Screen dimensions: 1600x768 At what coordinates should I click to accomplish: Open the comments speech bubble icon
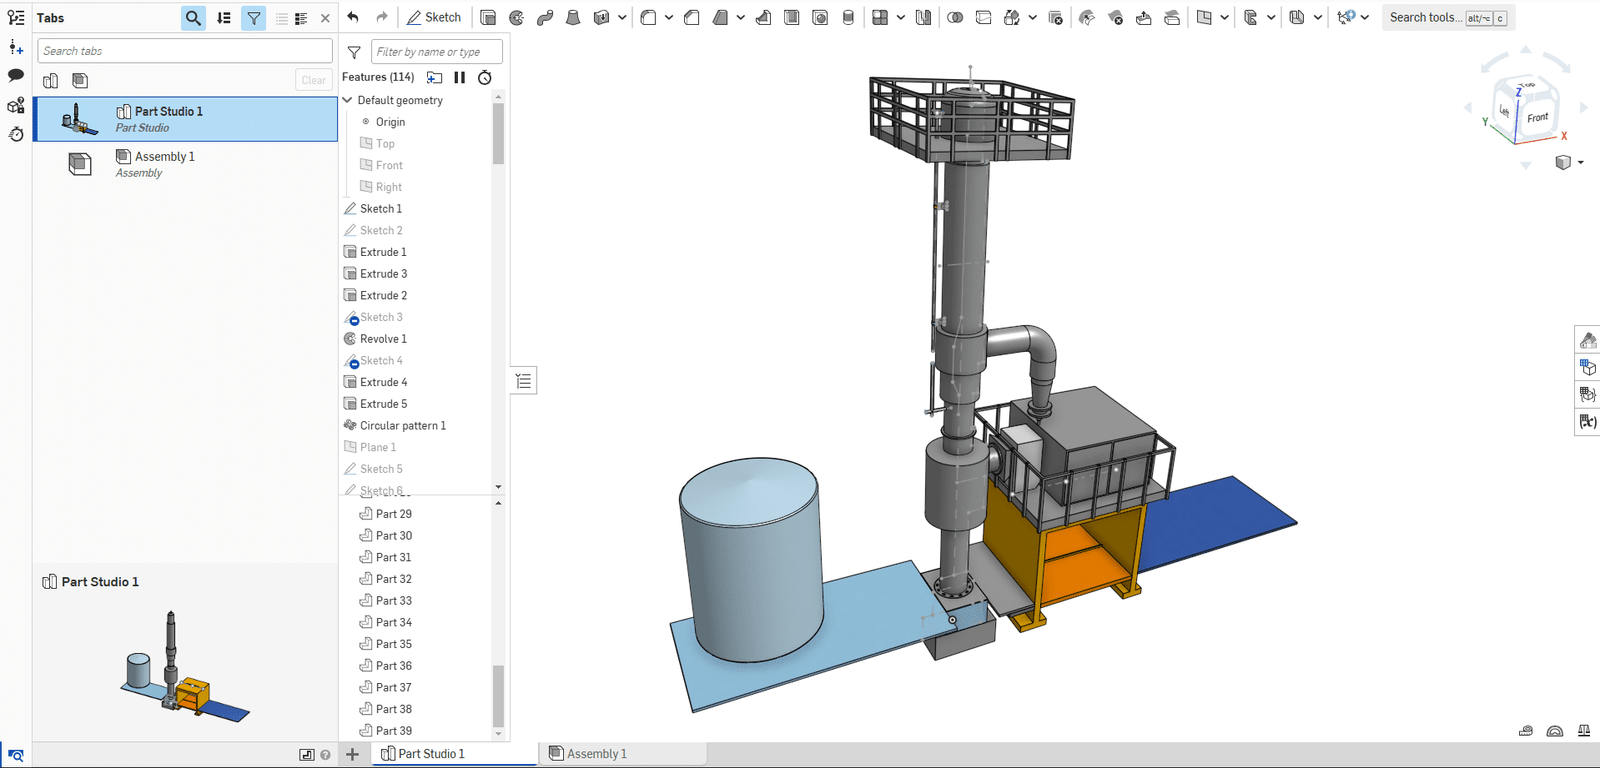point(16,75)
